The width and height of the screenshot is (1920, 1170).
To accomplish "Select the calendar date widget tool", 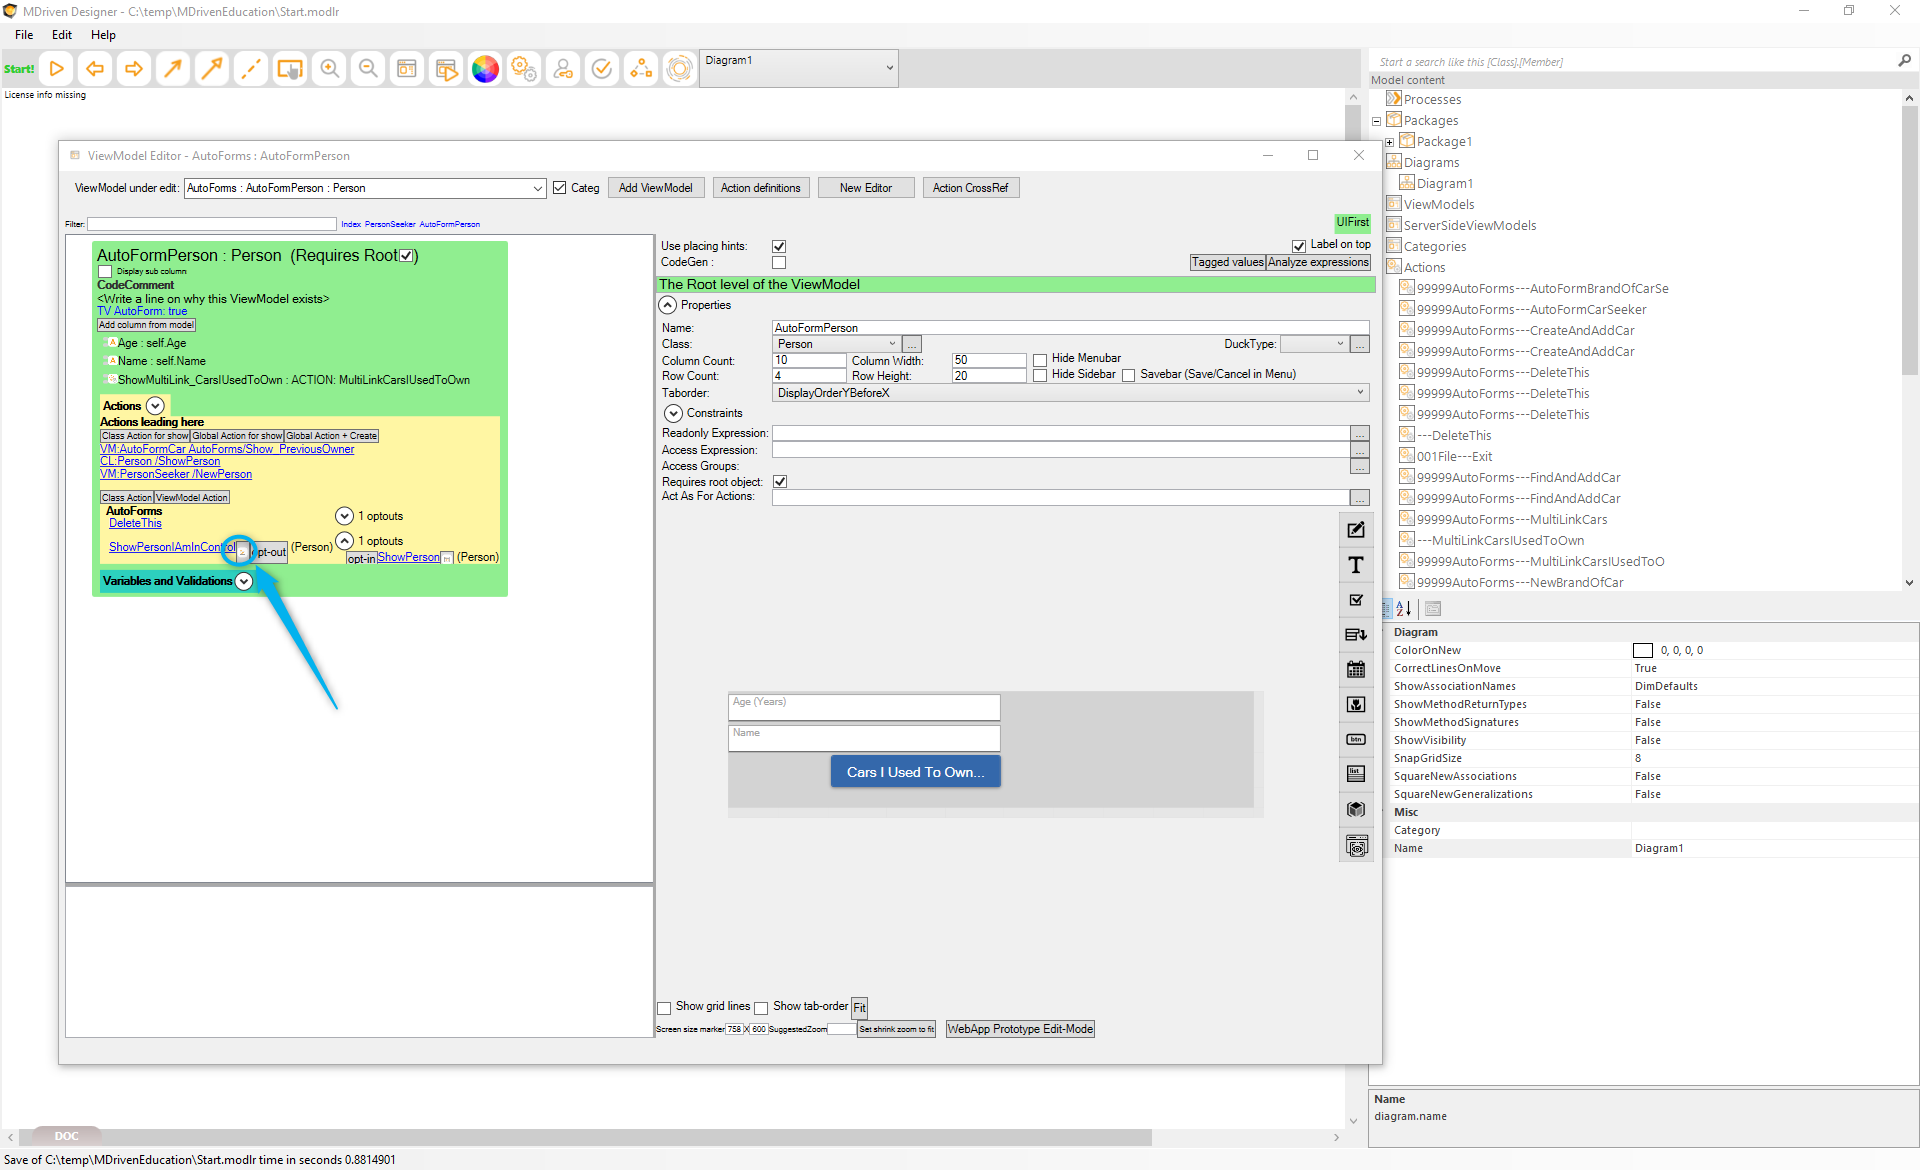I will pyautogui.click(x=1356, y=669).
